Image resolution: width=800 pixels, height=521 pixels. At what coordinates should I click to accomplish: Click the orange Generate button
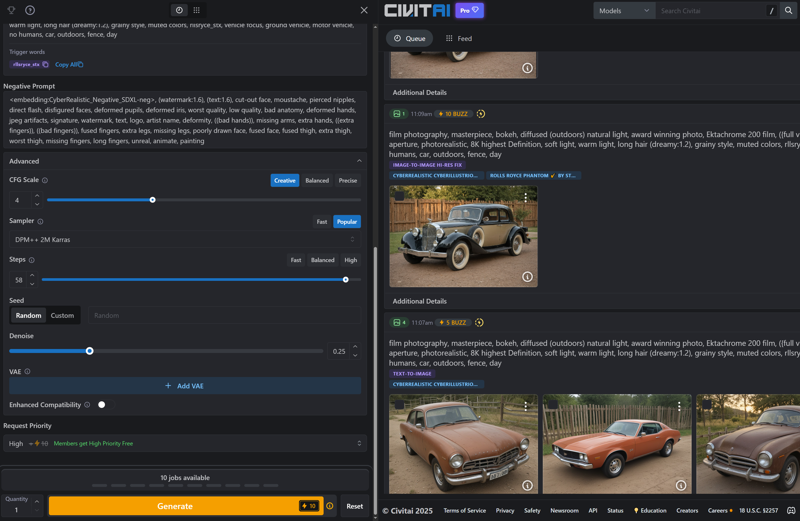pos(186,506)
